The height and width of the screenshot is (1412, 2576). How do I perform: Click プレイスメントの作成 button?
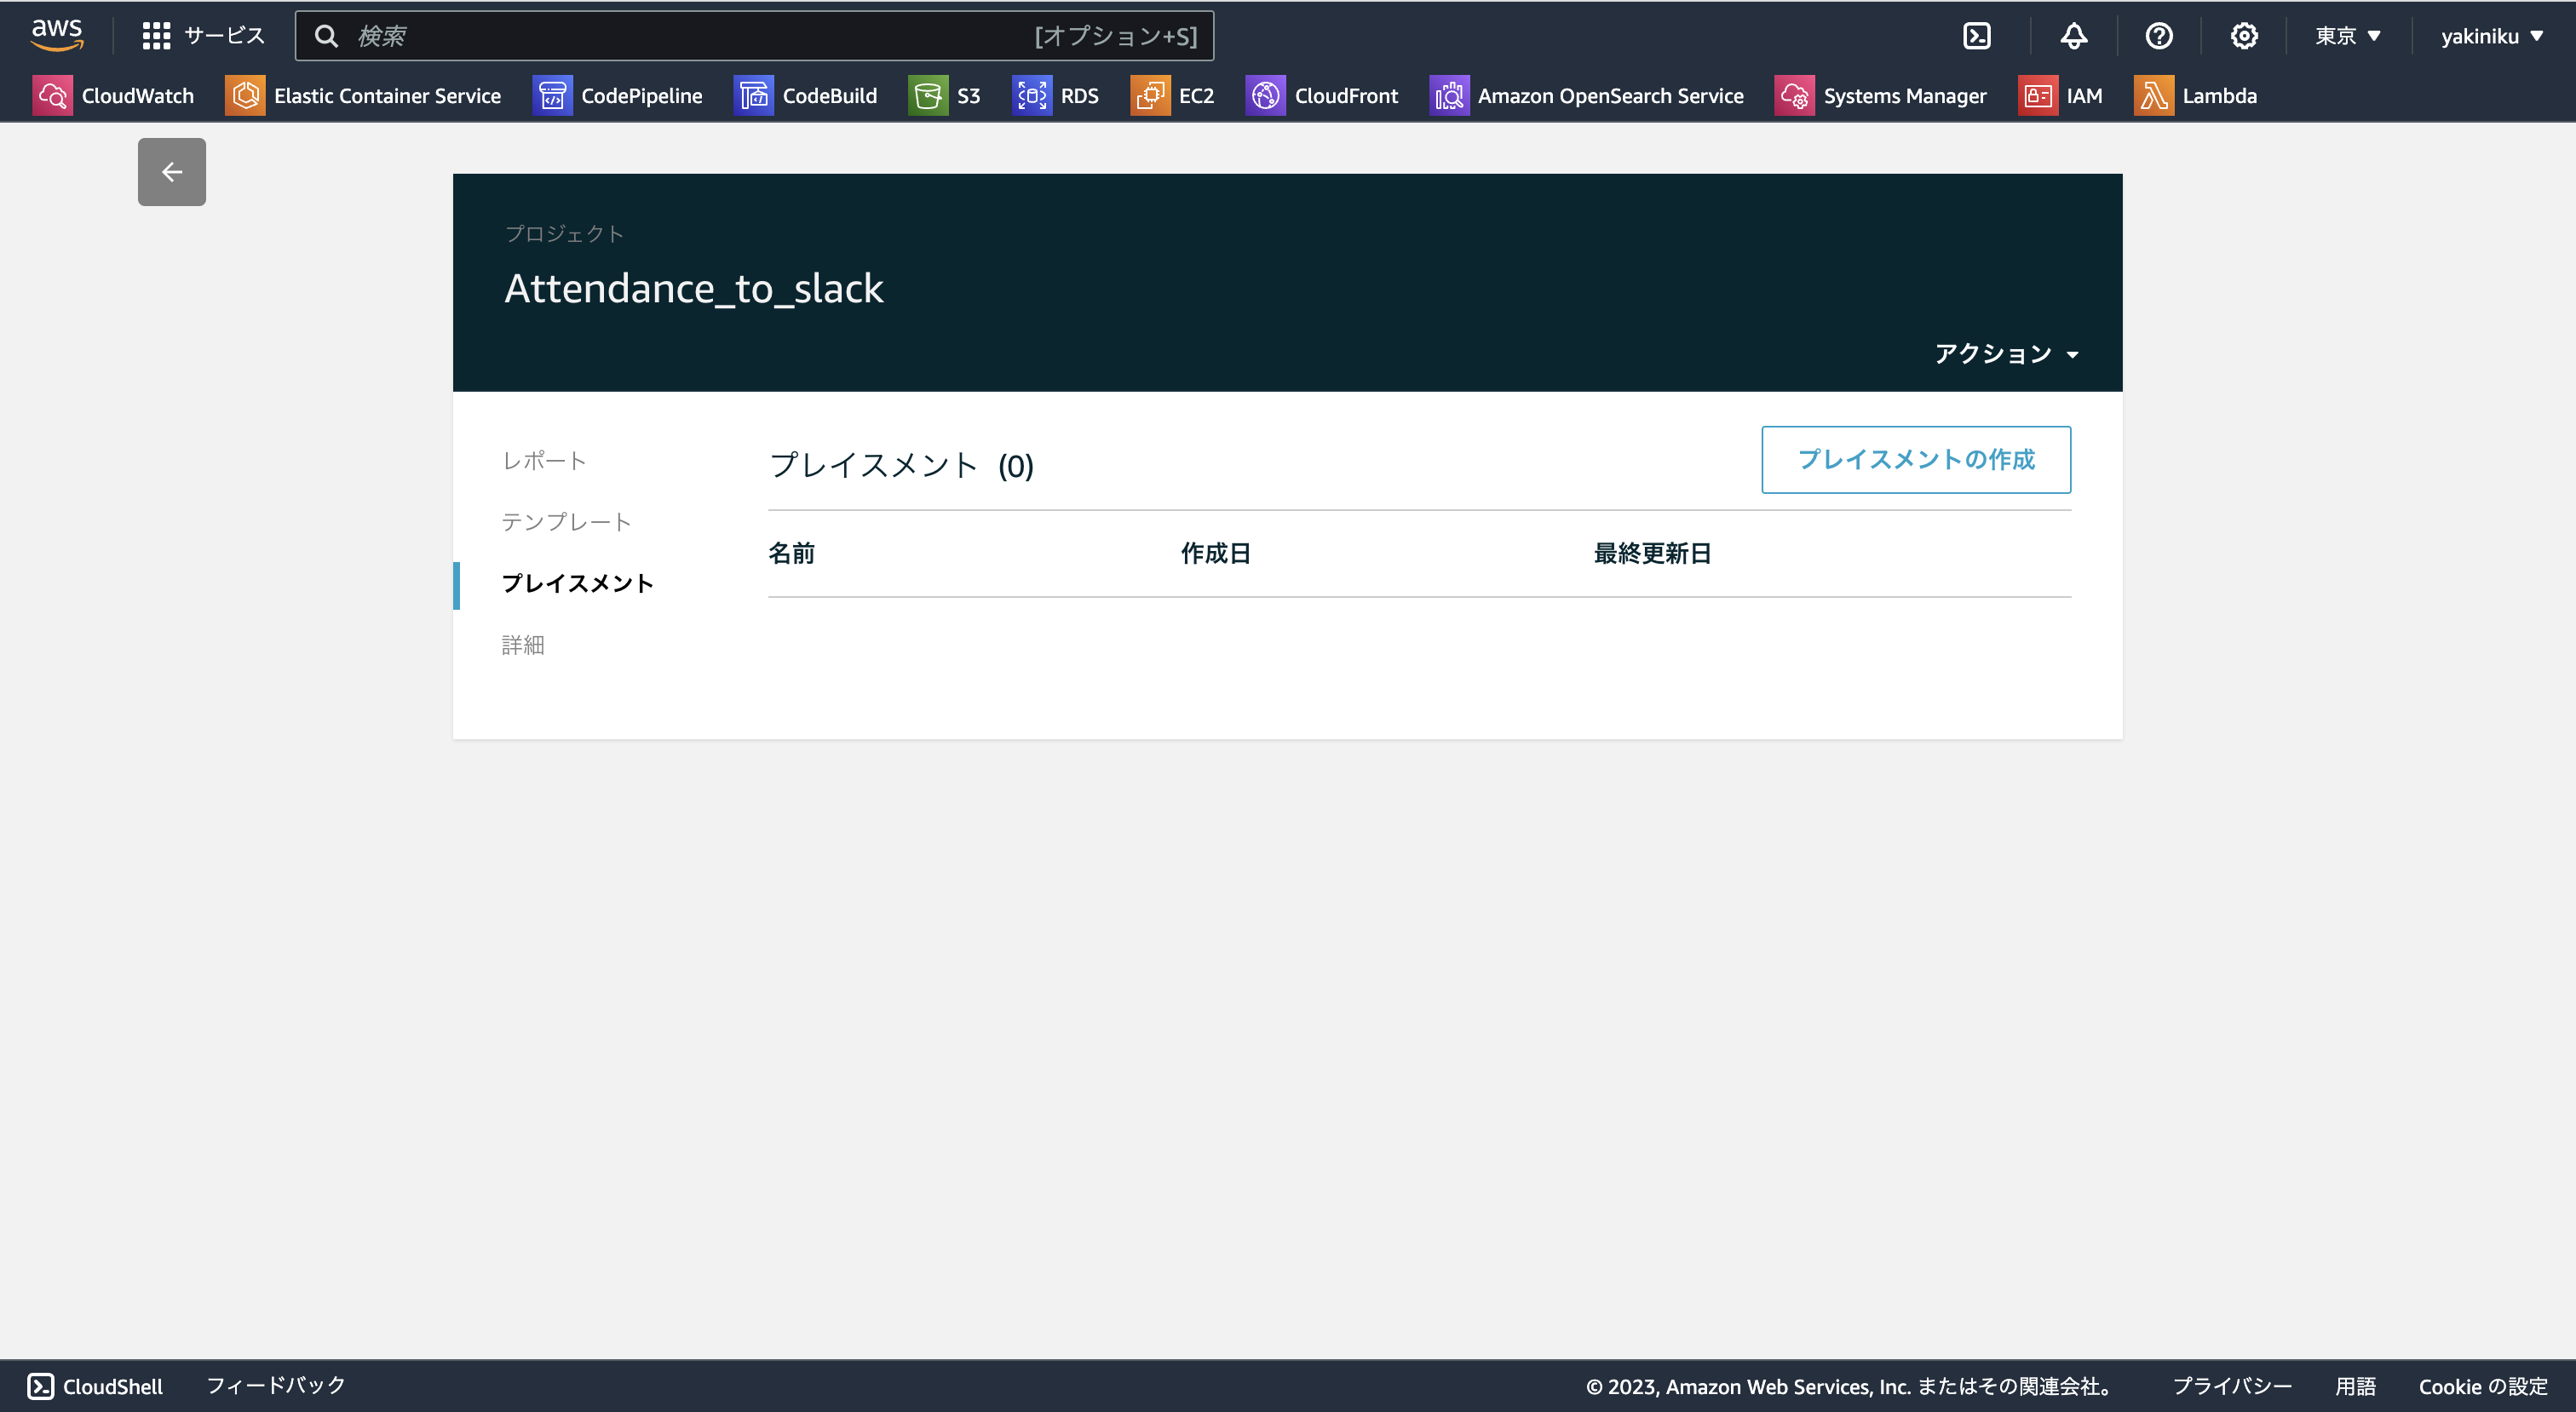click(1917, 459)
